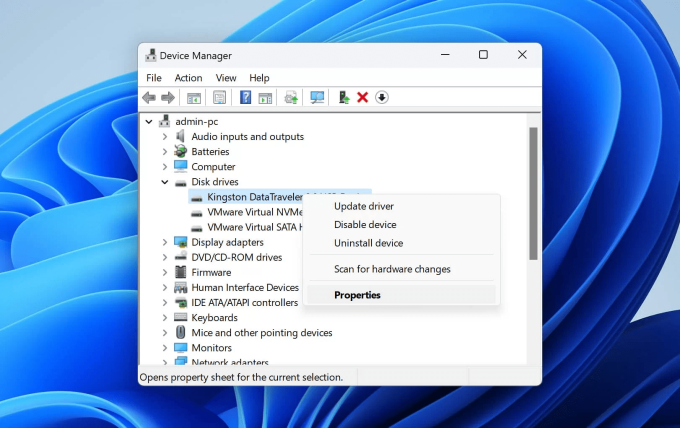Image resolution: width=680 pixels, height=428 pixels.
Task: Open the View menu
Action: tap(226, 78)
